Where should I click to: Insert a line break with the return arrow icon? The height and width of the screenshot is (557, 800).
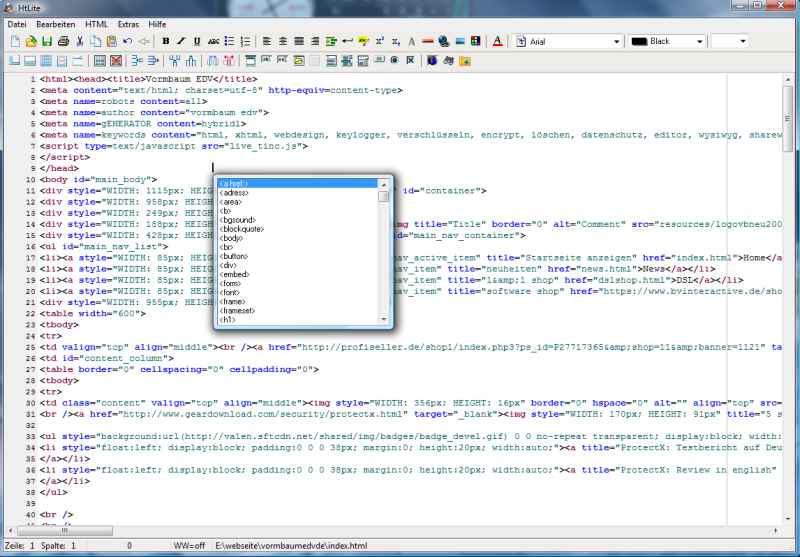pyautogui.click(x=347, y=41)
